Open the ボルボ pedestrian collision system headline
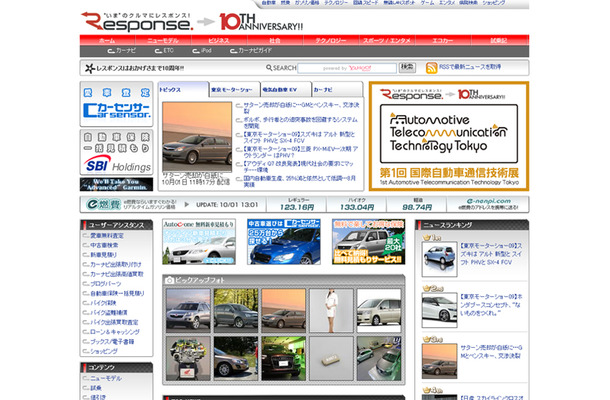 pos(300,123)
